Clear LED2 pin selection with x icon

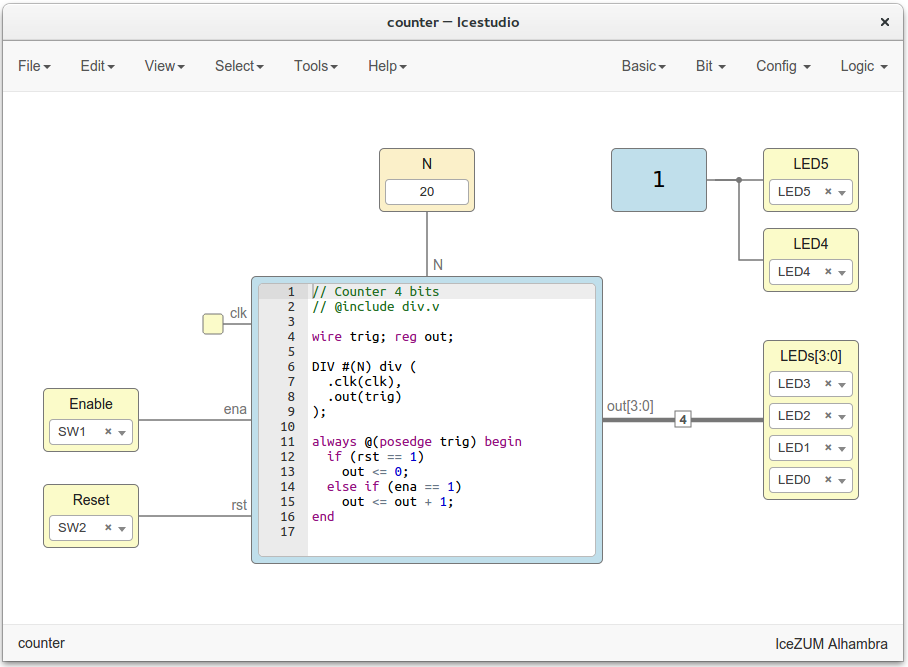click(x=828, y=415)
